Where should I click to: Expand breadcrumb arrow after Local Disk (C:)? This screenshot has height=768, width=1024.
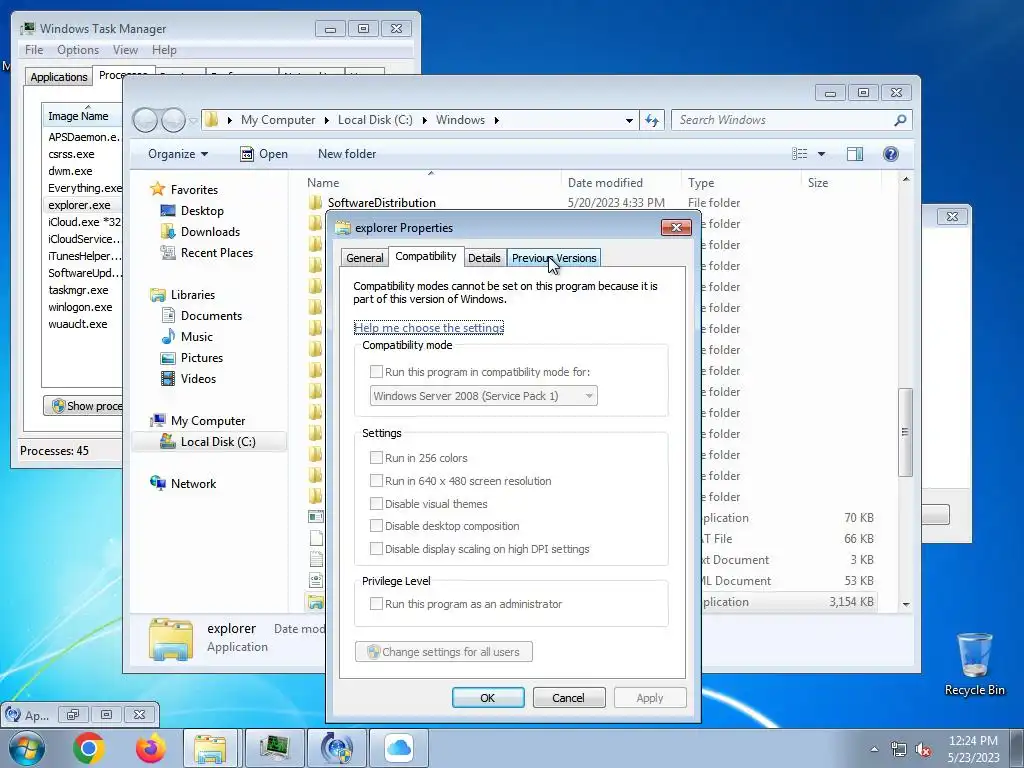point(424,120)
